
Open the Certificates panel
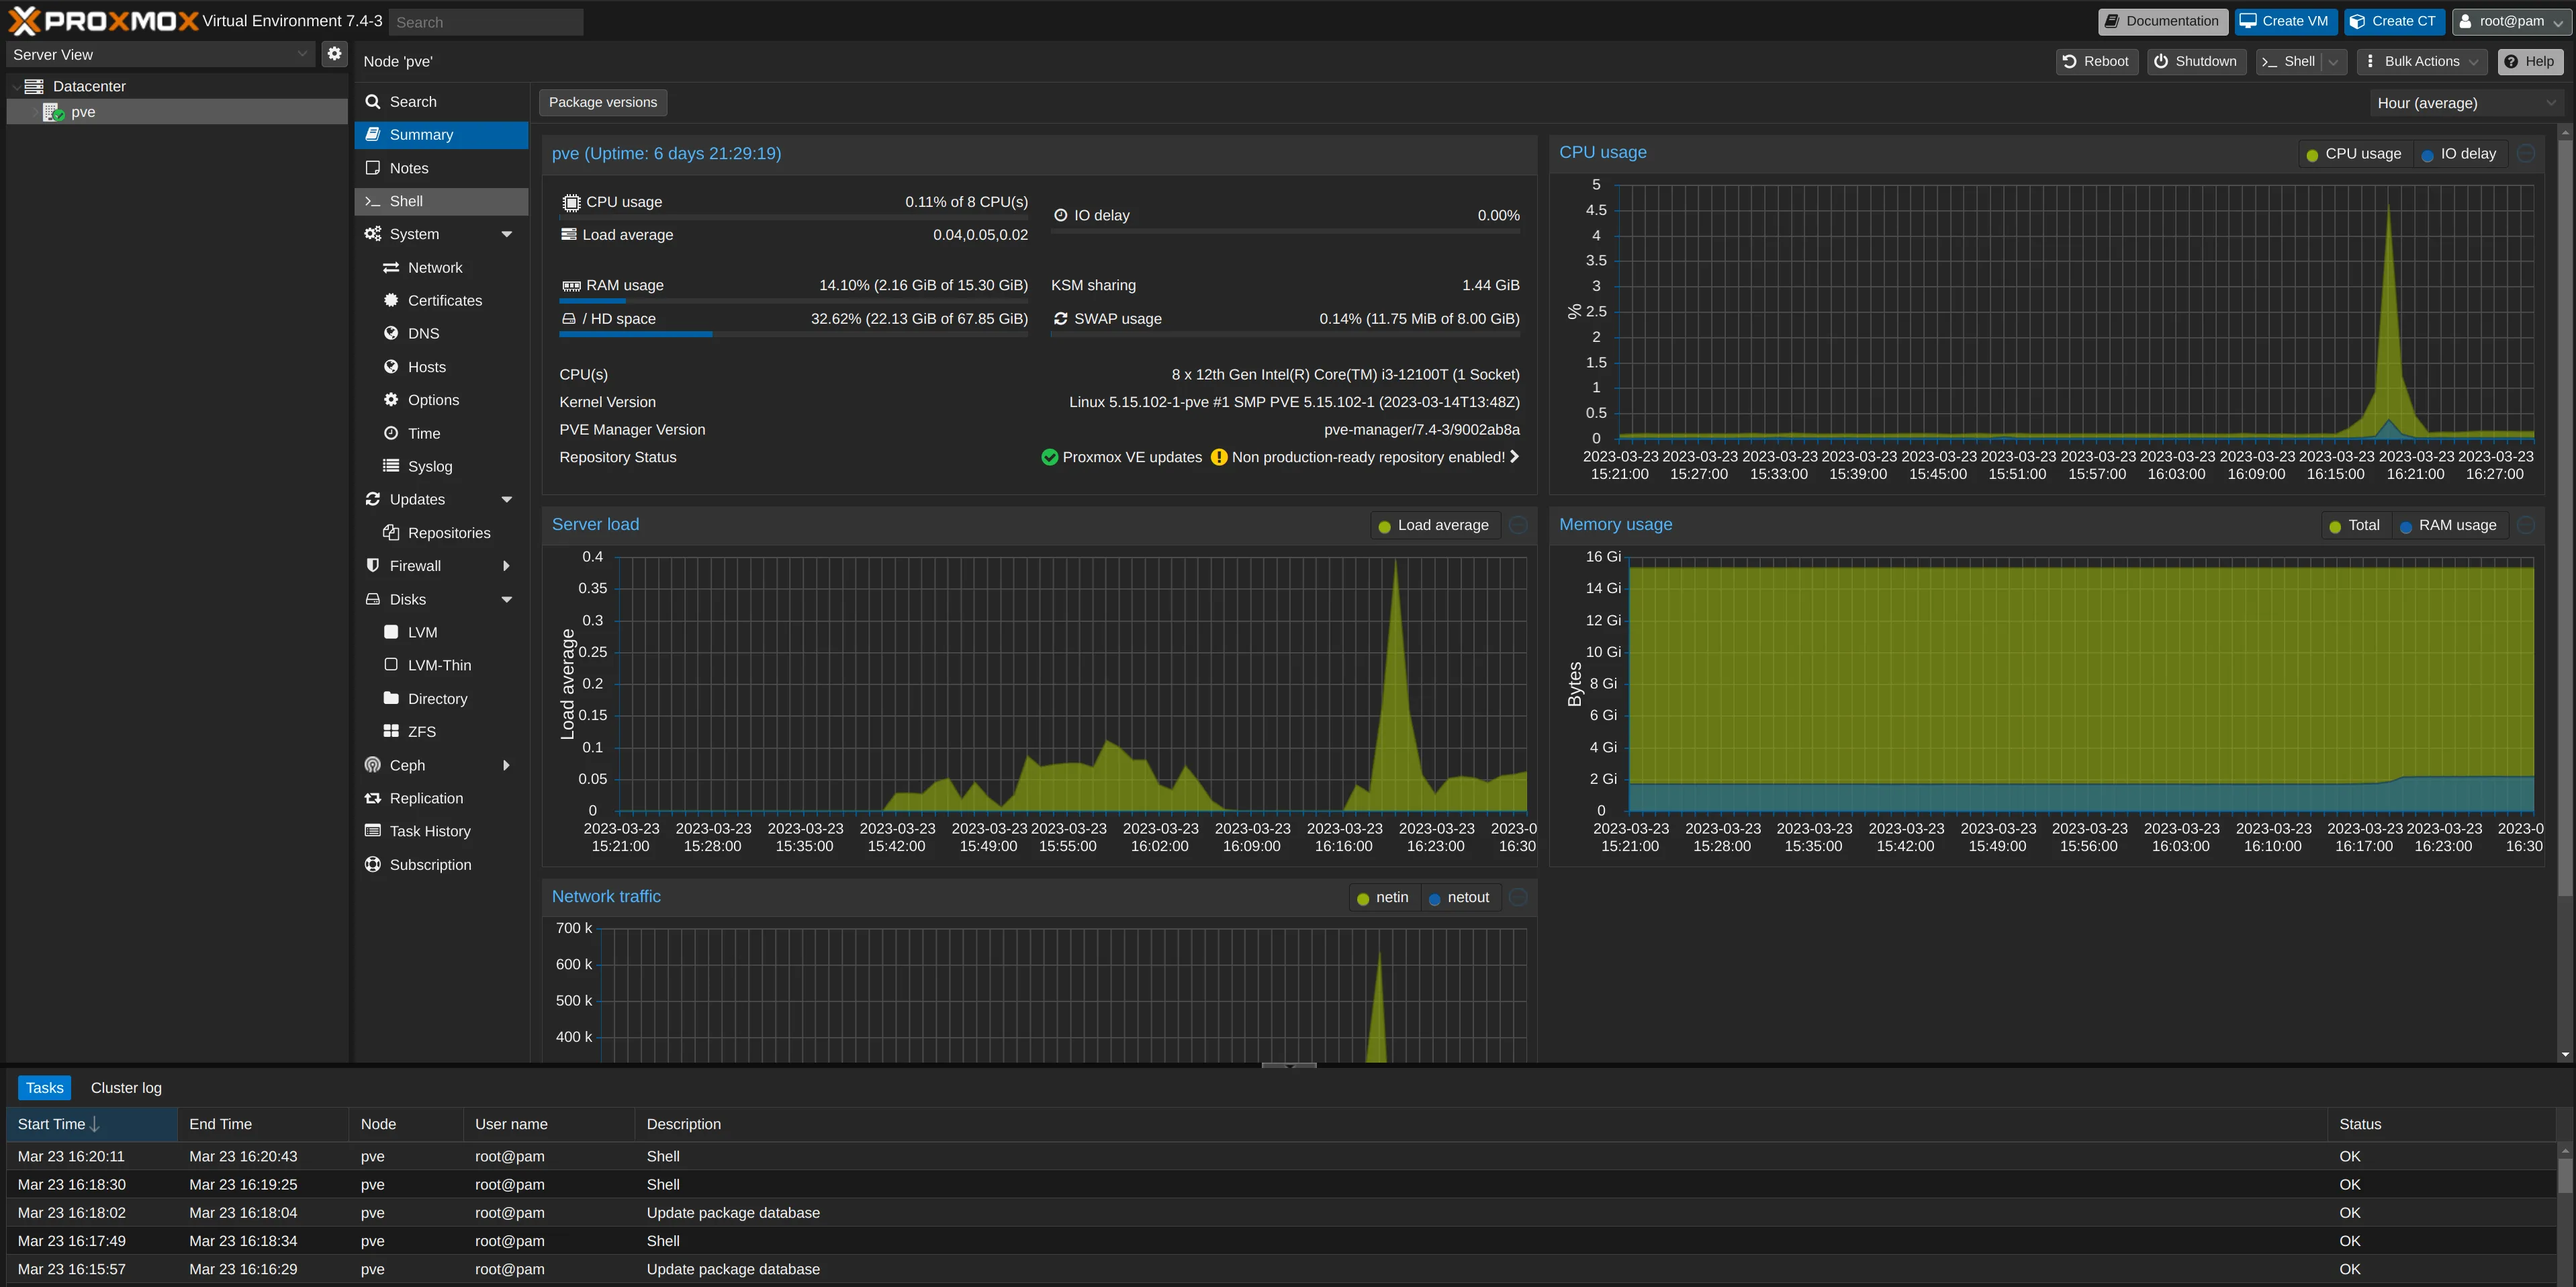tap(445, 300)
